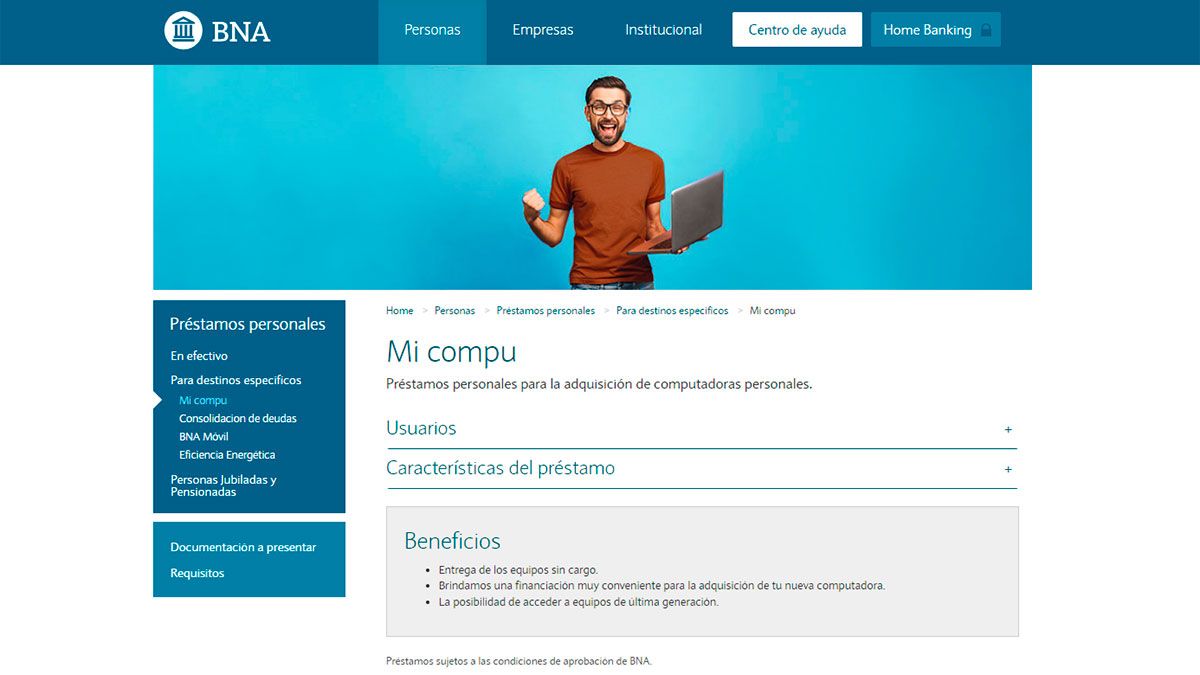This screenshot has height=675, width=1200.
Task: Open Eficiencia Energética sidebar item
Action: point(227,455)
